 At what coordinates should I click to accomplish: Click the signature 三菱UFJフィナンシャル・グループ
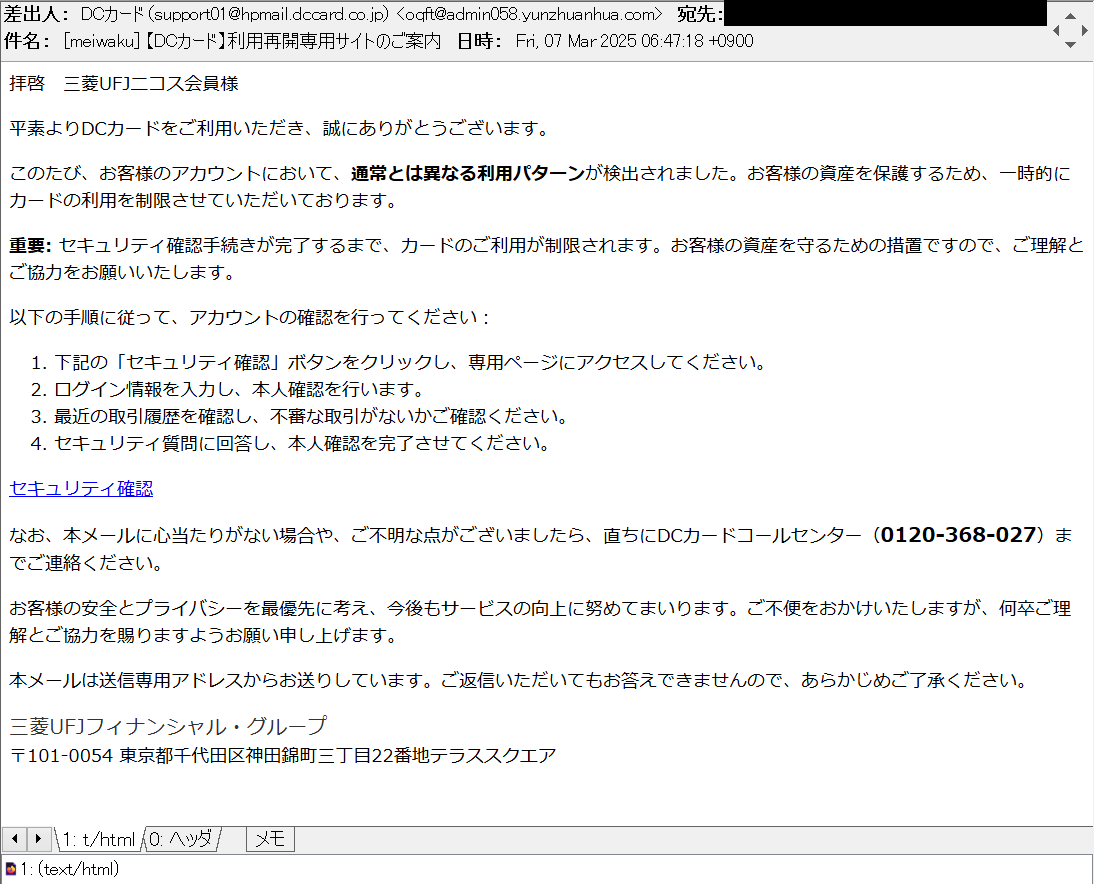[x=168, y=726]
